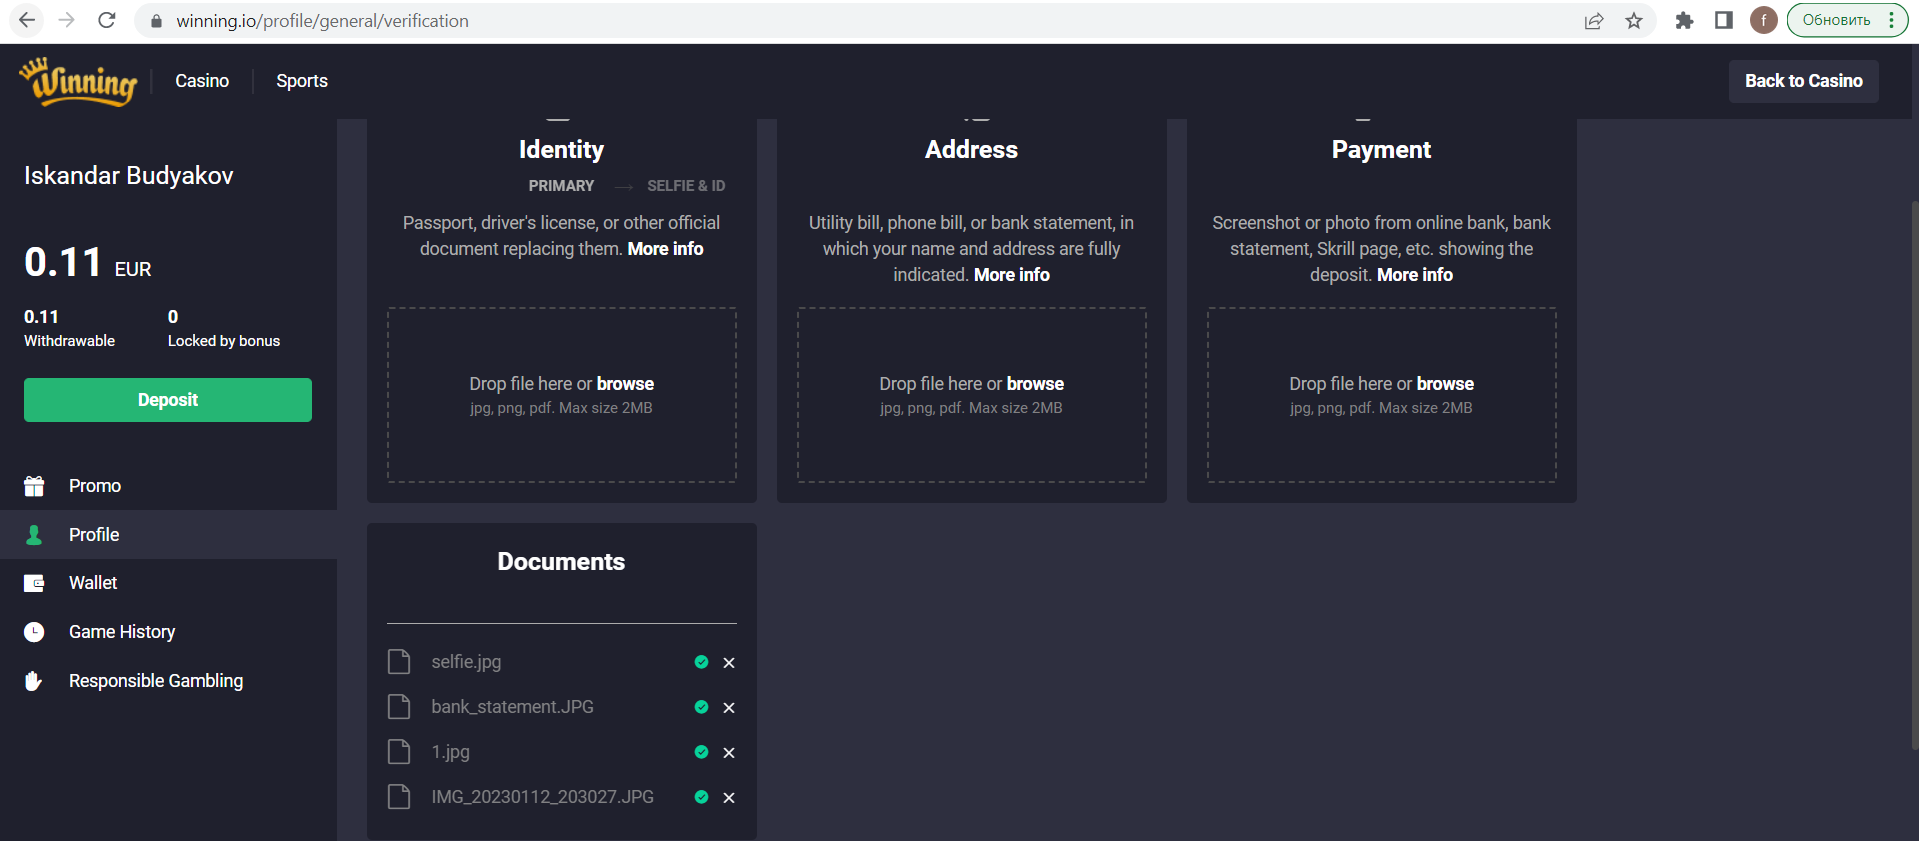Viewport: 1919px width, 841px height.
Task: Click browse in the Payment drop zone
Action: 1445,384
